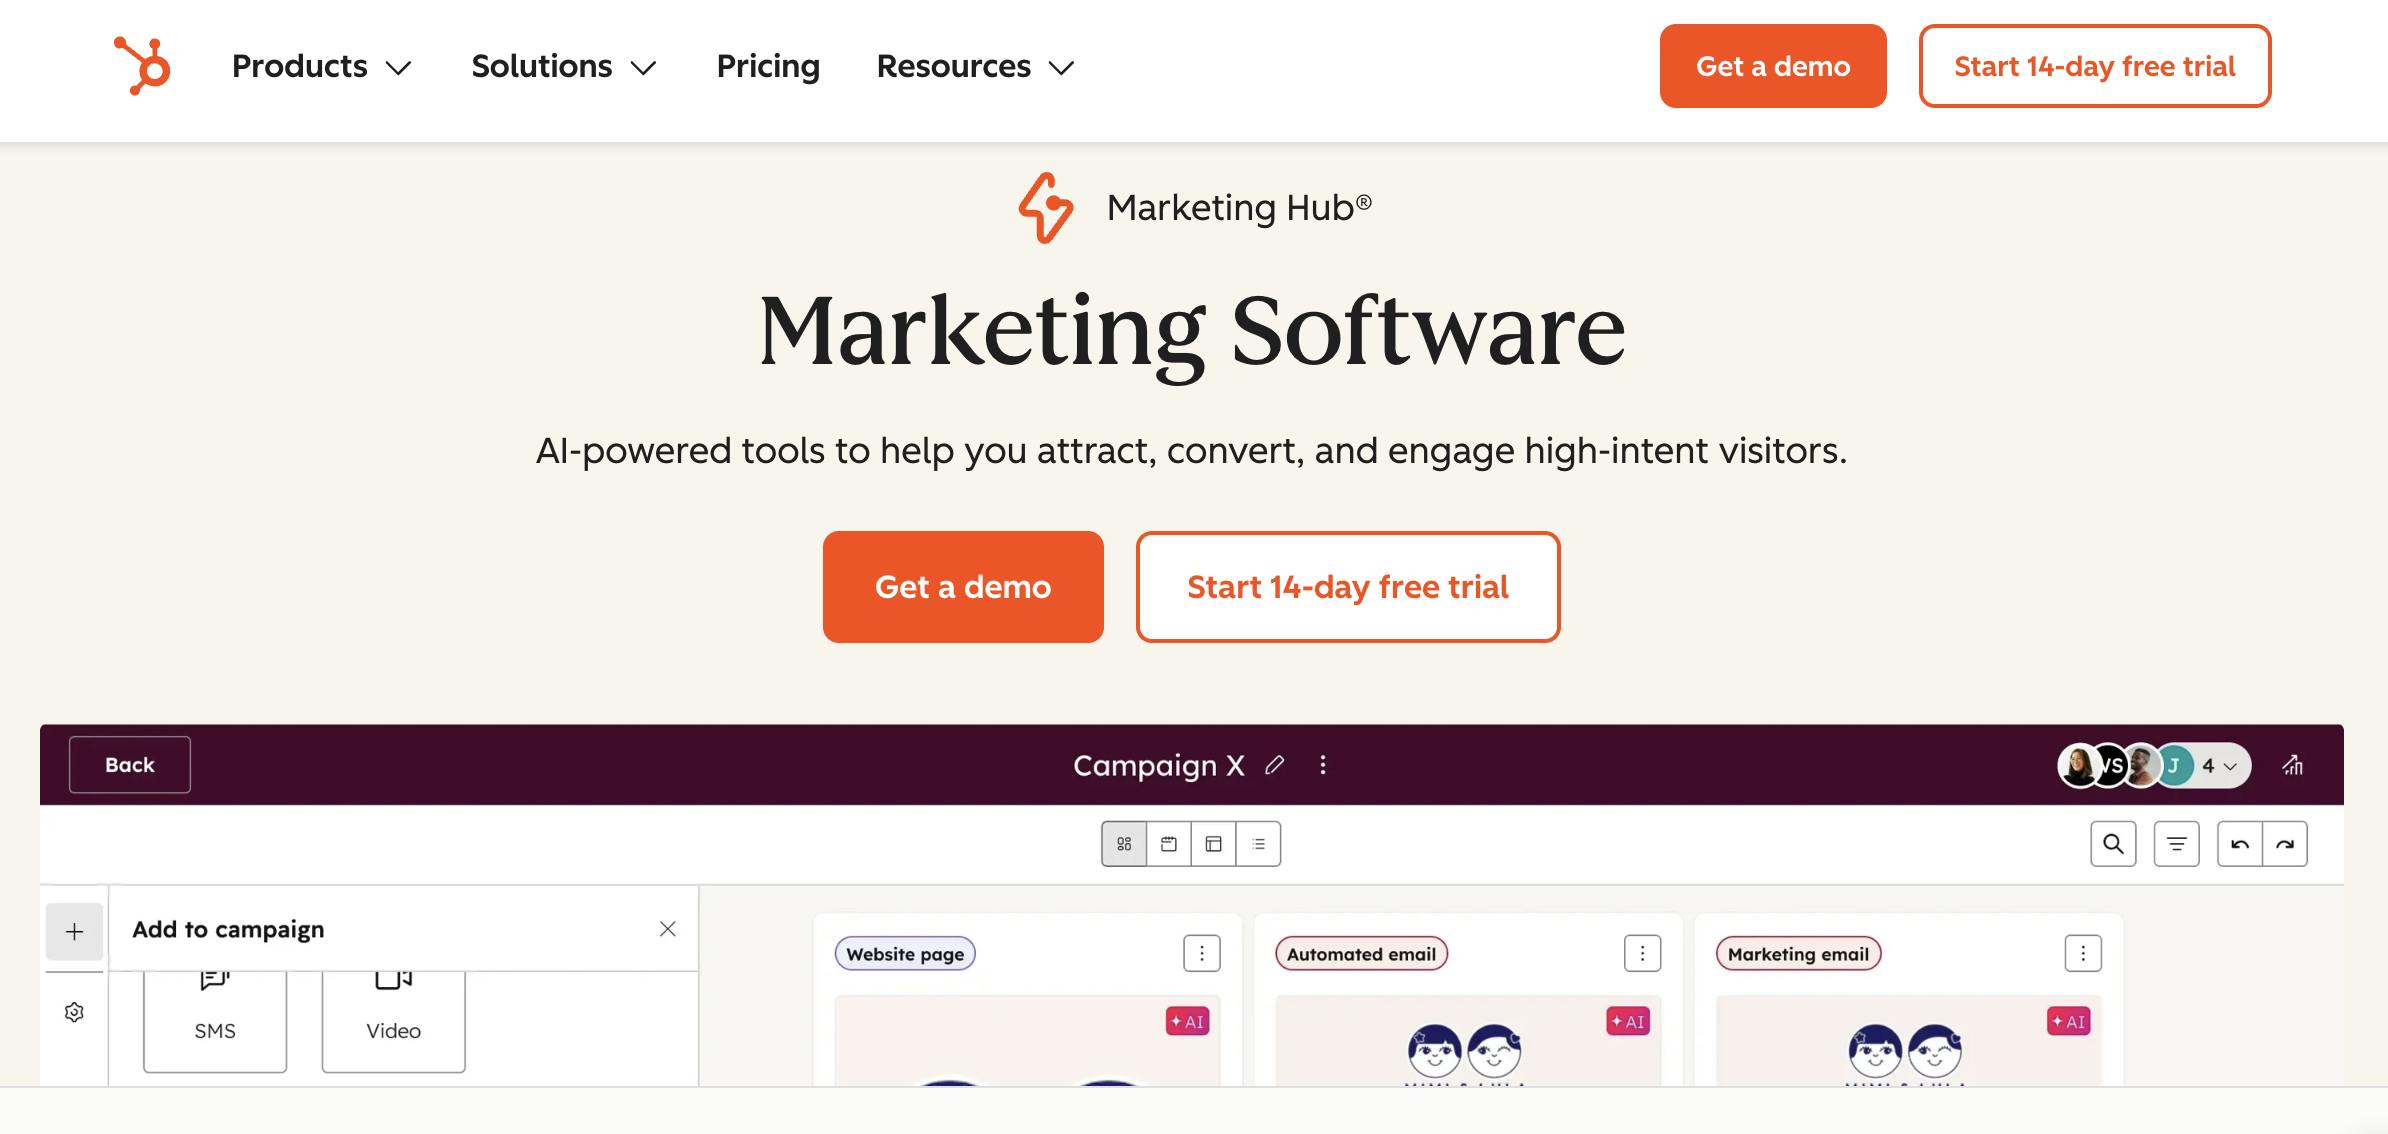Click the Back button in the campaign header
This screenshot has width=2388, height=1134.
pos(128,764)
